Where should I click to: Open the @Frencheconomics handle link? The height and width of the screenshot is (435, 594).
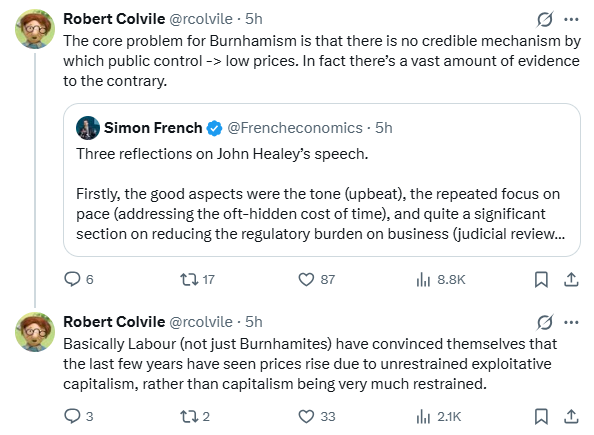point(295,128)
